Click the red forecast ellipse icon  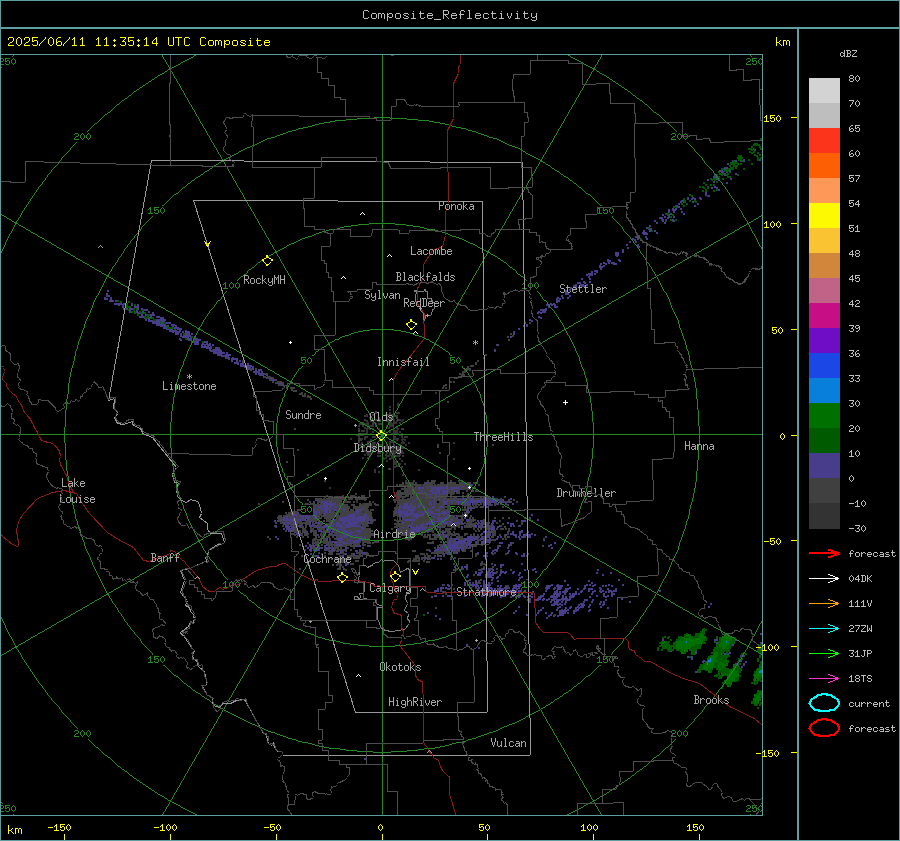tap(824, 728)
